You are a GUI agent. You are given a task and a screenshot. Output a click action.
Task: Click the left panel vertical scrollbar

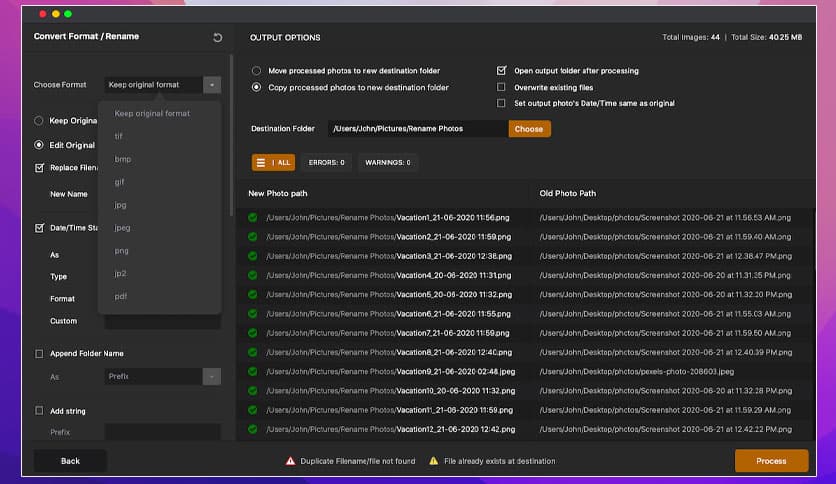coord(231,135)
